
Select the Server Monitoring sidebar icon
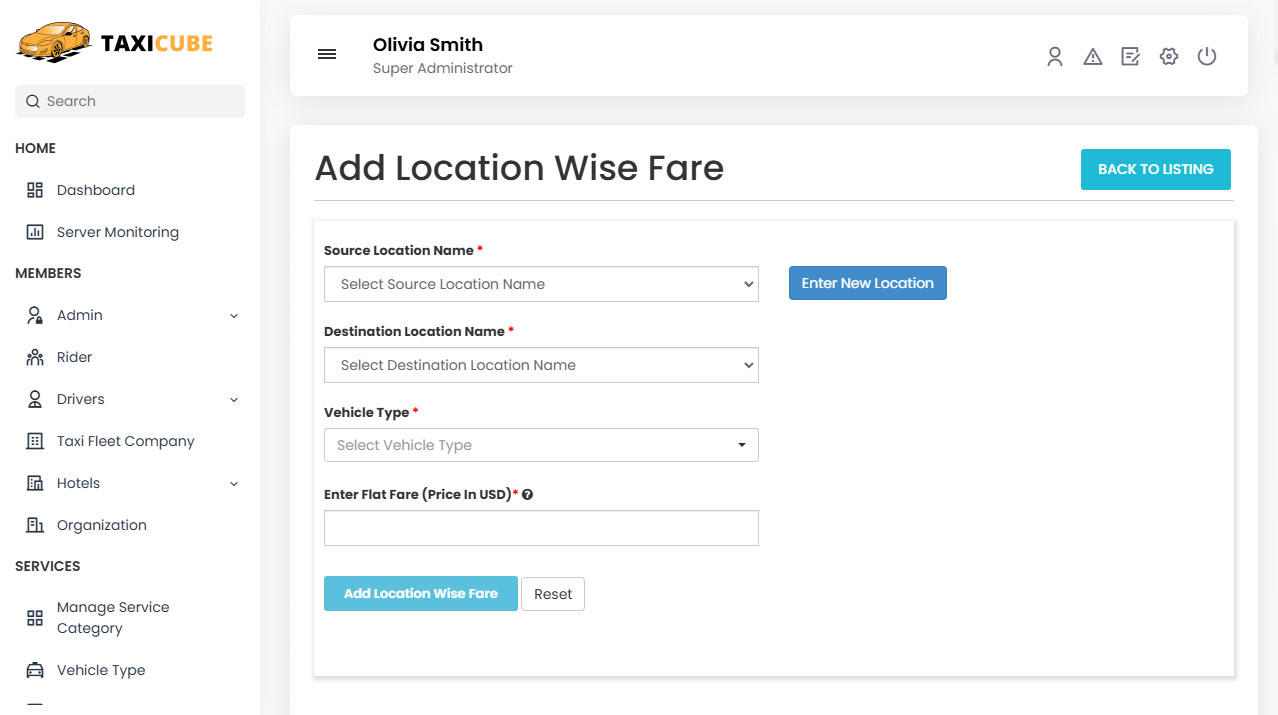coord(36,232)
